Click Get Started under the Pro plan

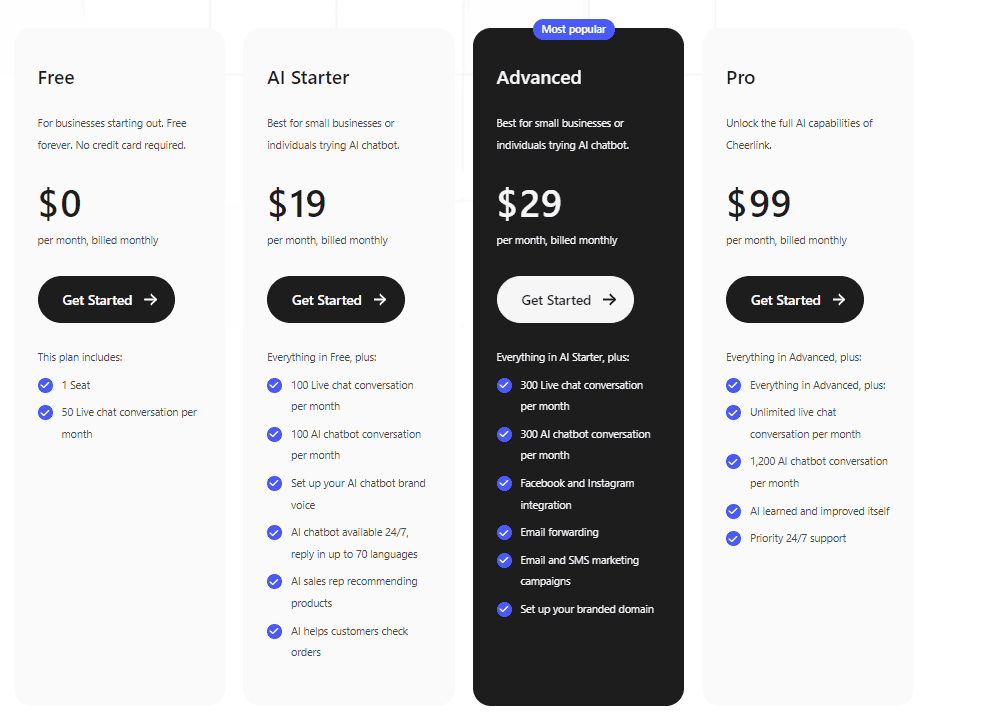(794, 299)
